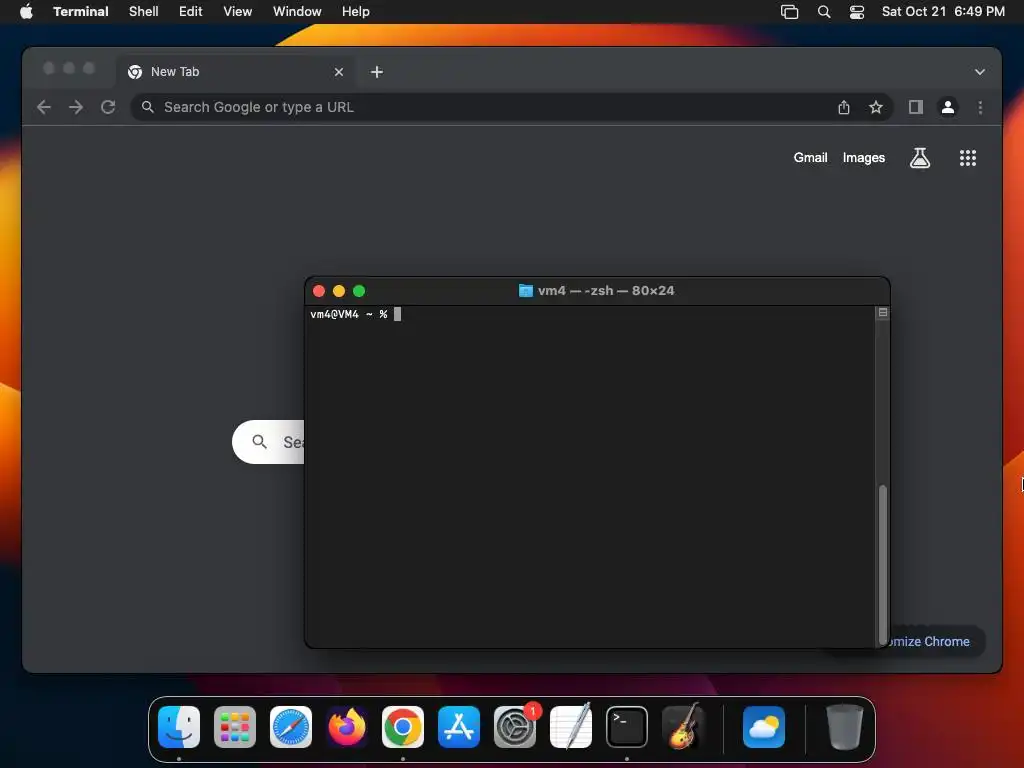Open System Settings from the Dock
1024x768 pixels.
click(515, 727)
